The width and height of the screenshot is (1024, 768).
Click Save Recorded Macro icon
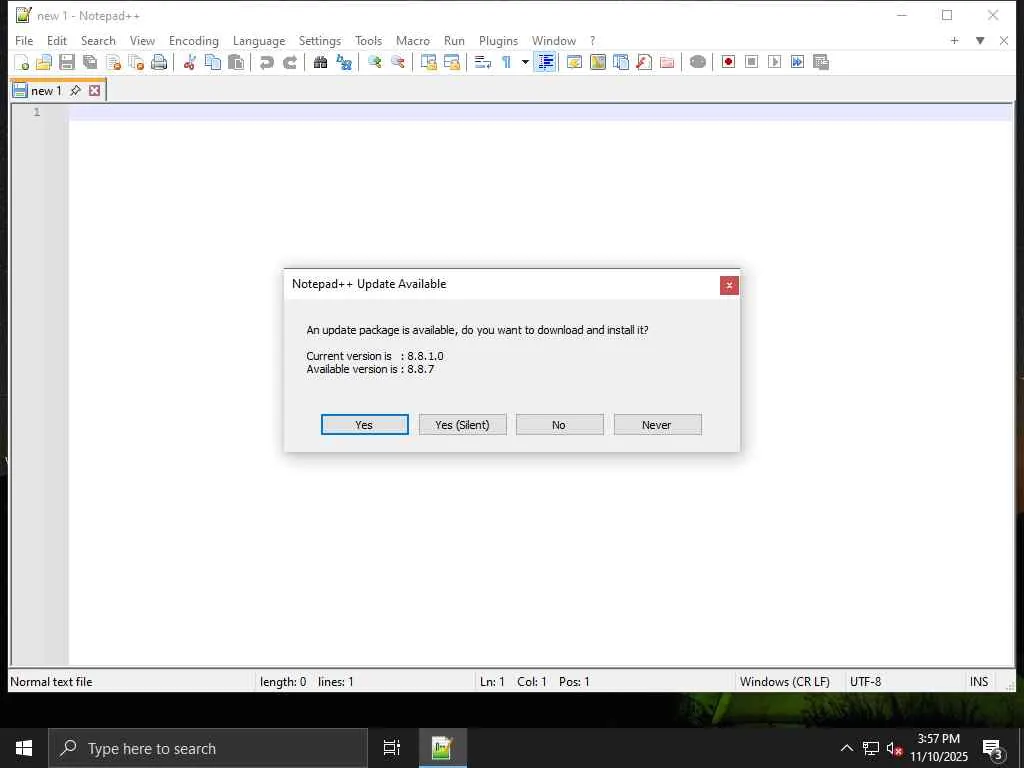(821, 62)
